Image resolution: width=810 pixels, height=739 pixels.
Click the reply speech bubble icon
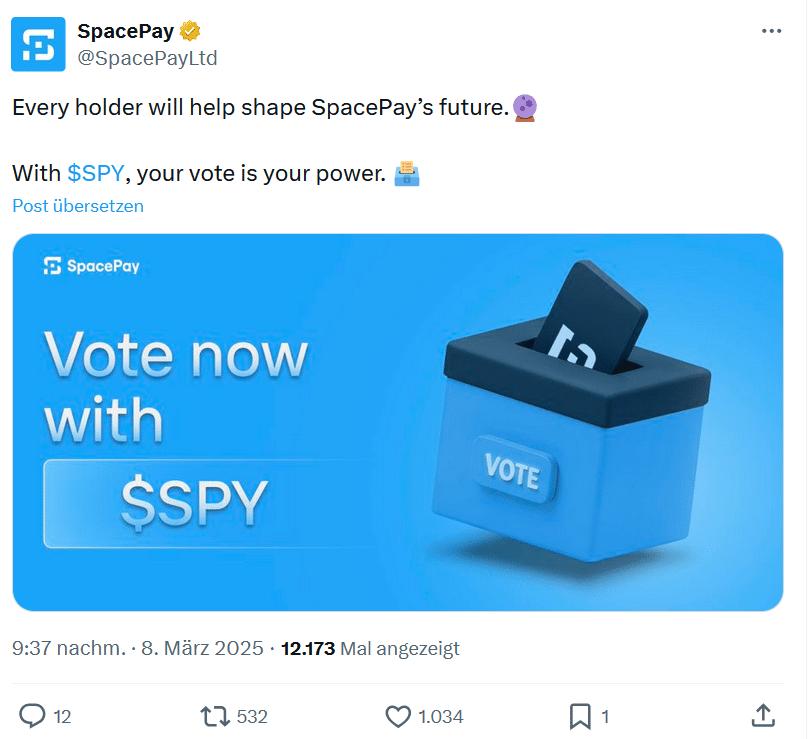coord(33,715)
